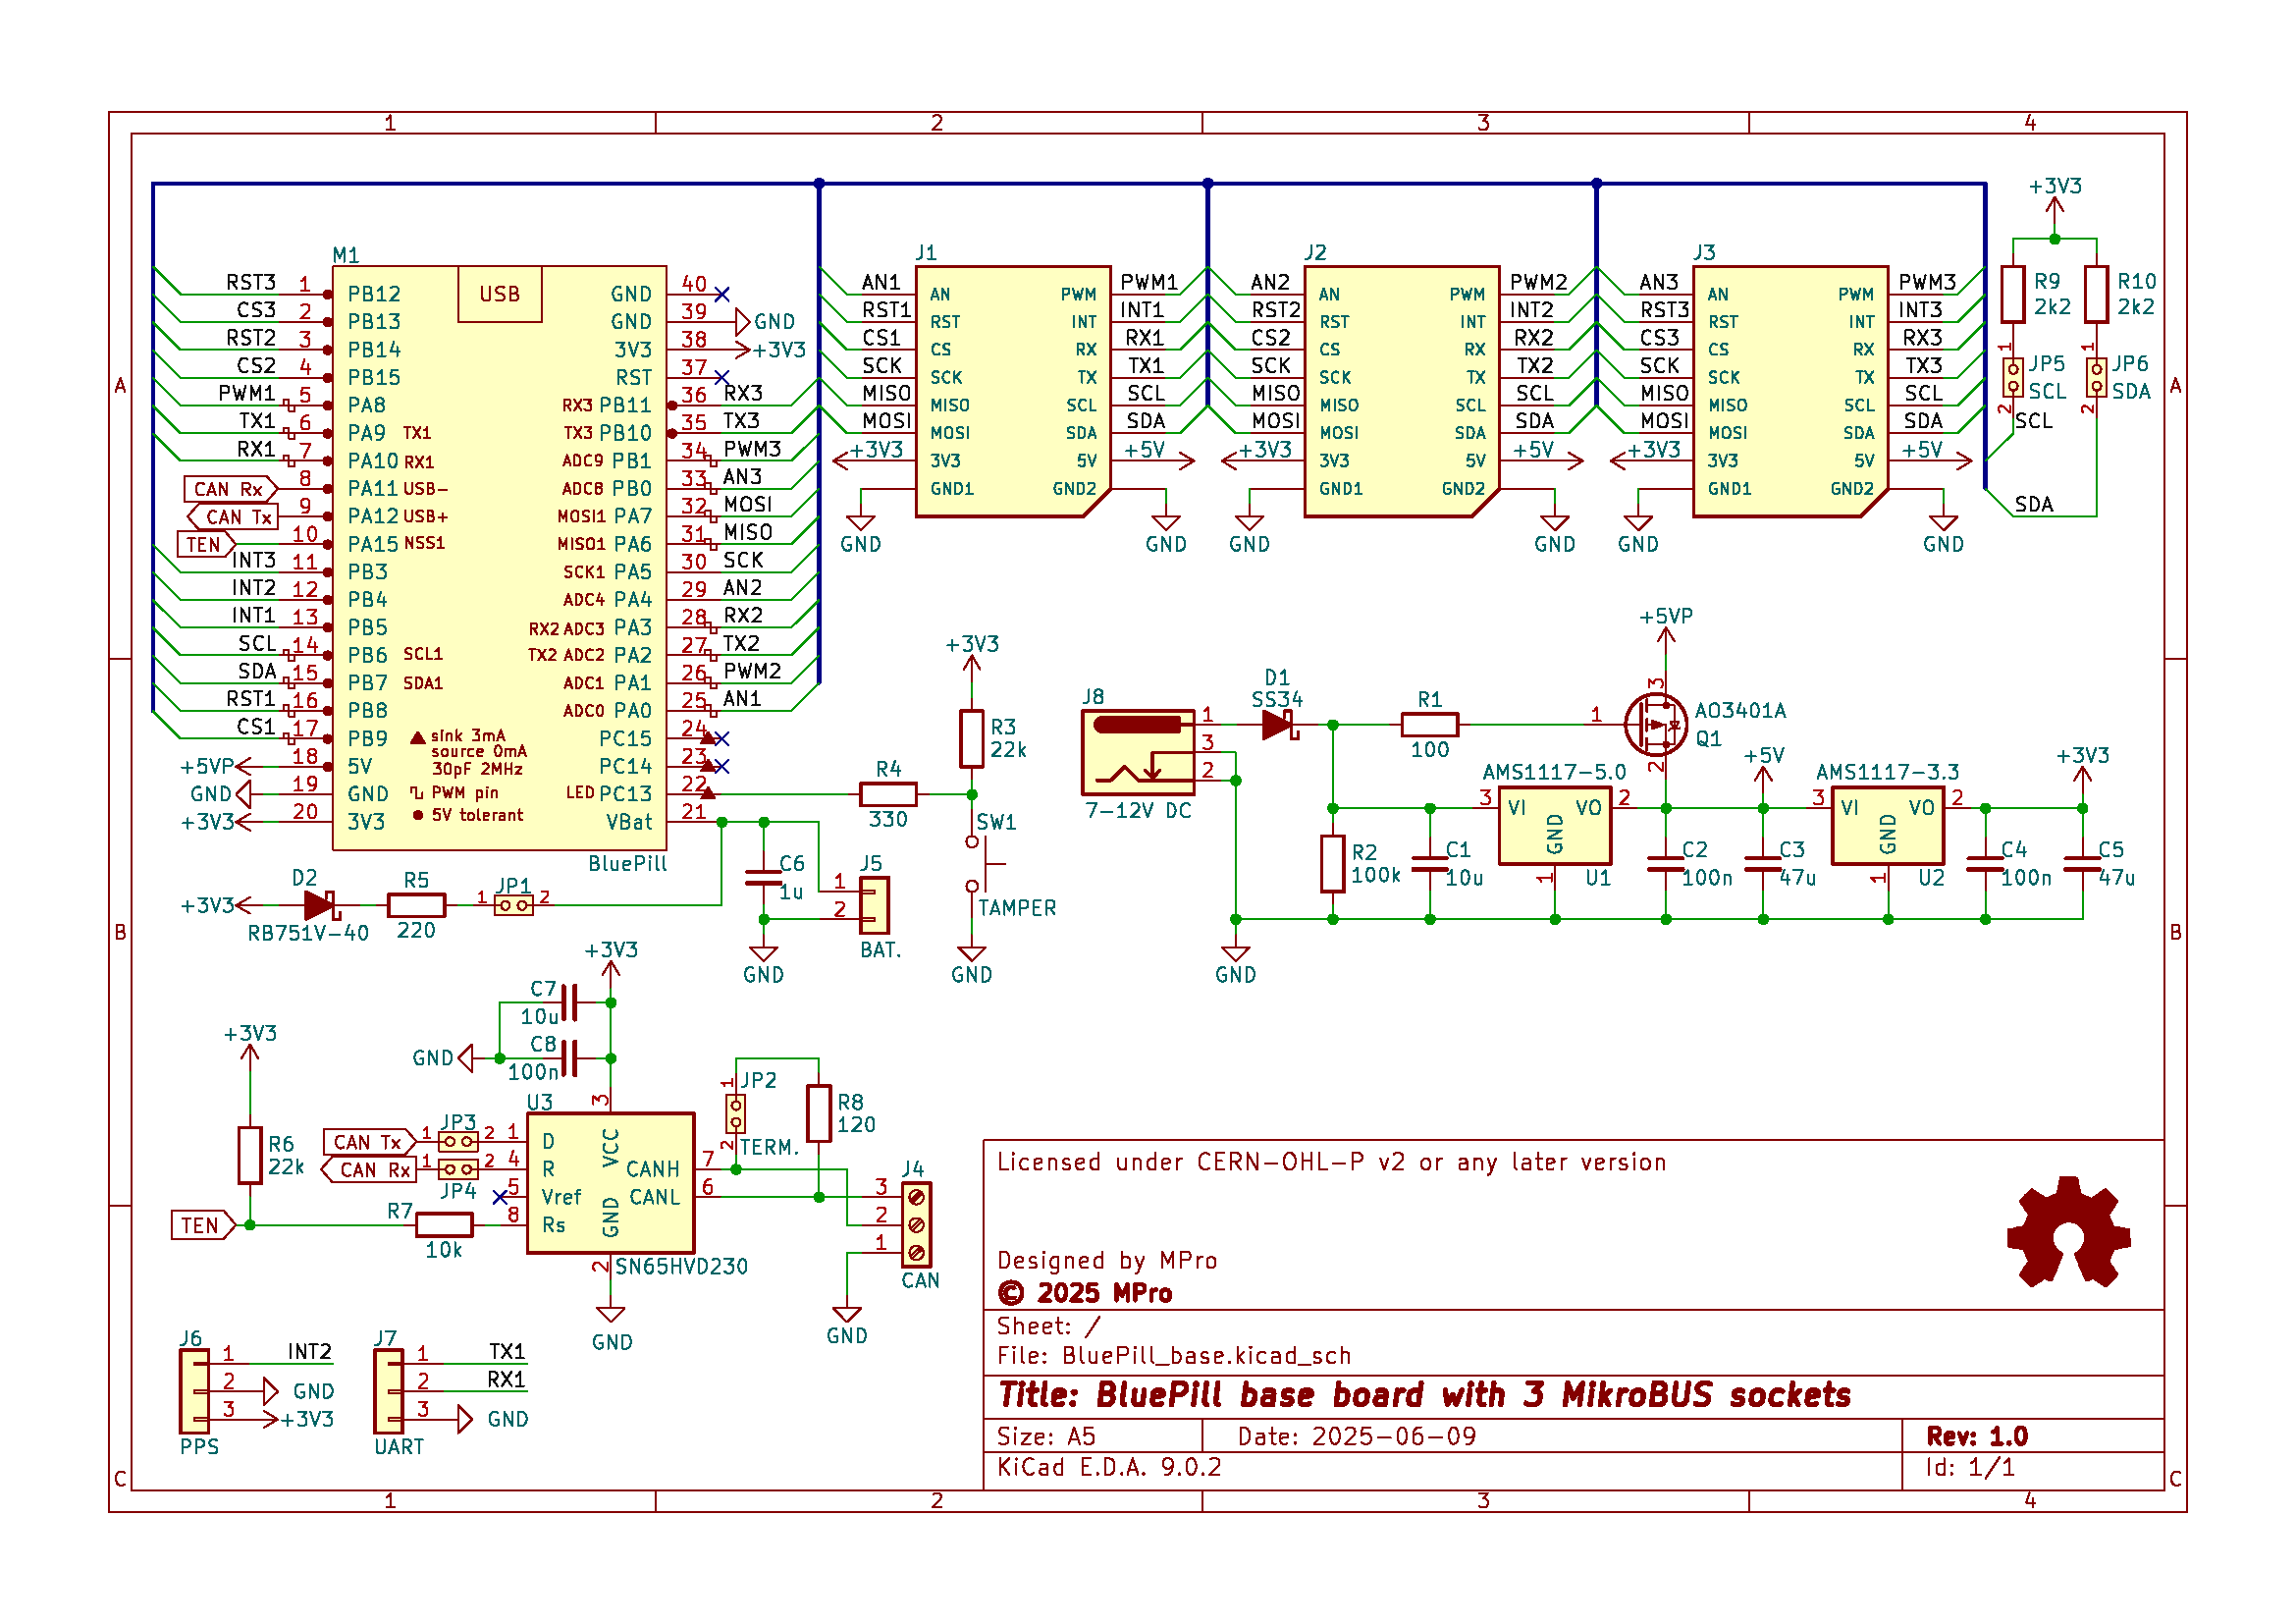Click the D2 RB751V-40 diode symbol
Viewport: 2296px width, 1624px height.
coord(320,905)
